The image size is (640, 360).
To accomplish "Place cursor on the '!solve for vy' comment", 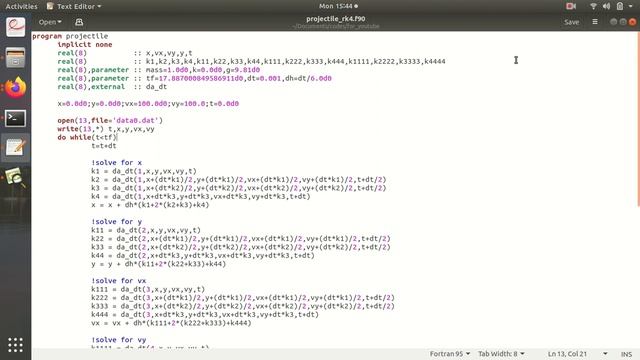I will click(x=118, y=340).
